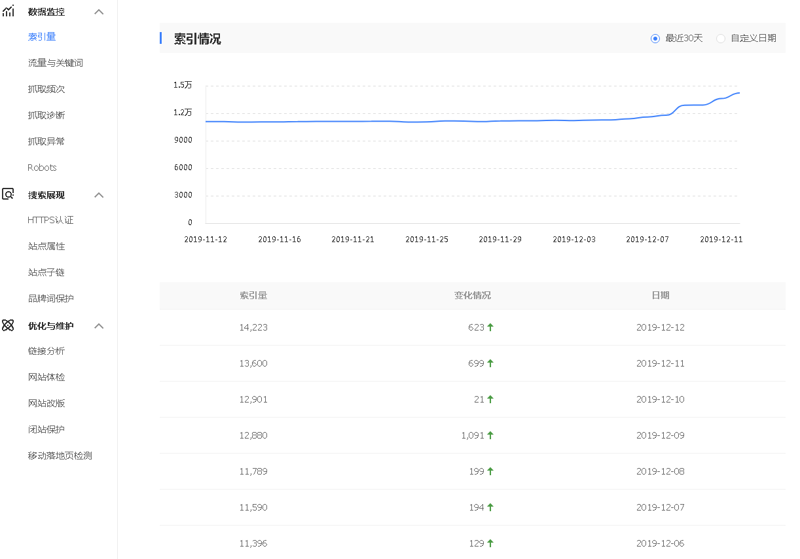
Task: Click the 日期 column header
Action: click(660, 295)
